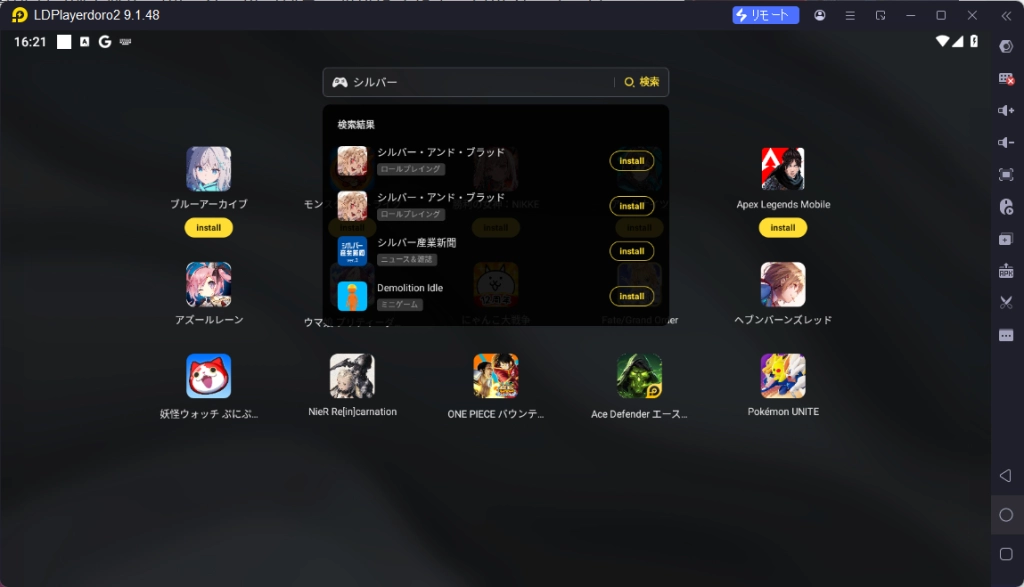1024x587 pixels.
Task: Open the settings hexagon icon in sidebar
Action: [1006, 46]
